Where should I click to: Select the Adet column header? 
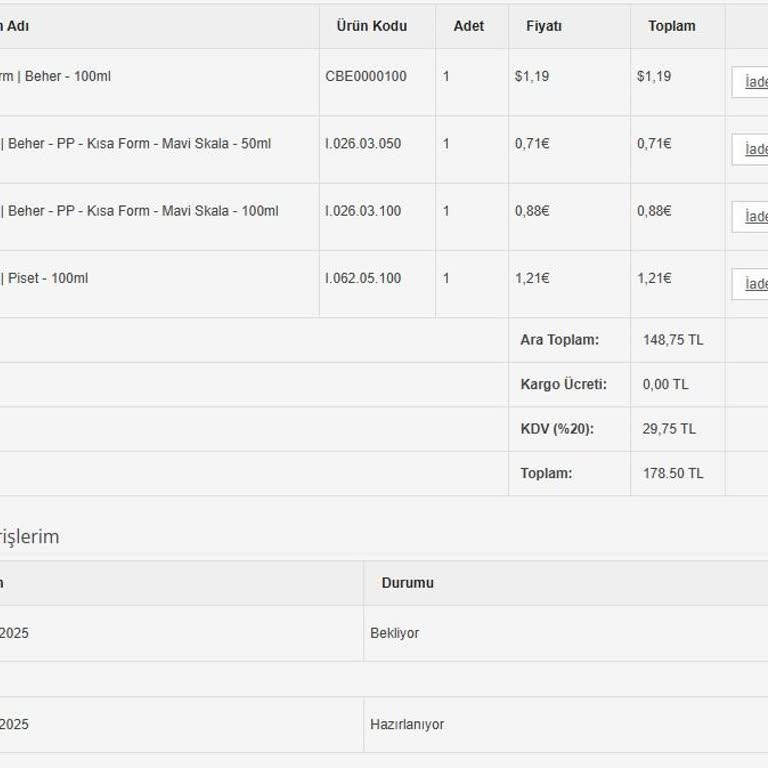click(x=468, y=26)
